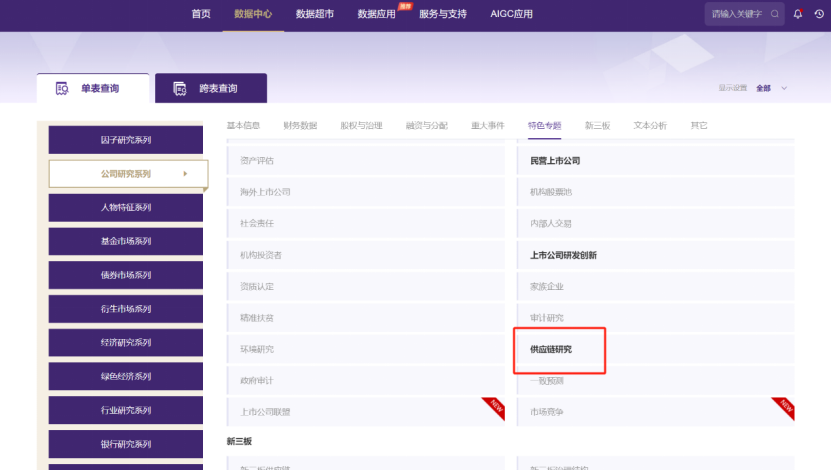The height and width of the screenshot is (470, 831).
Task: Open 民营上市公司 database
Action: [656, 161]
